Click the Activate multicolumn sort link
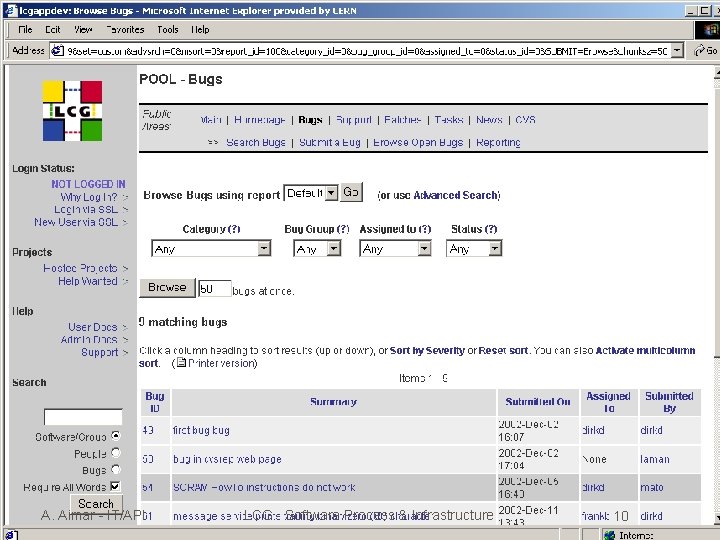Screen dimensions: 720x540 [417, 357]
